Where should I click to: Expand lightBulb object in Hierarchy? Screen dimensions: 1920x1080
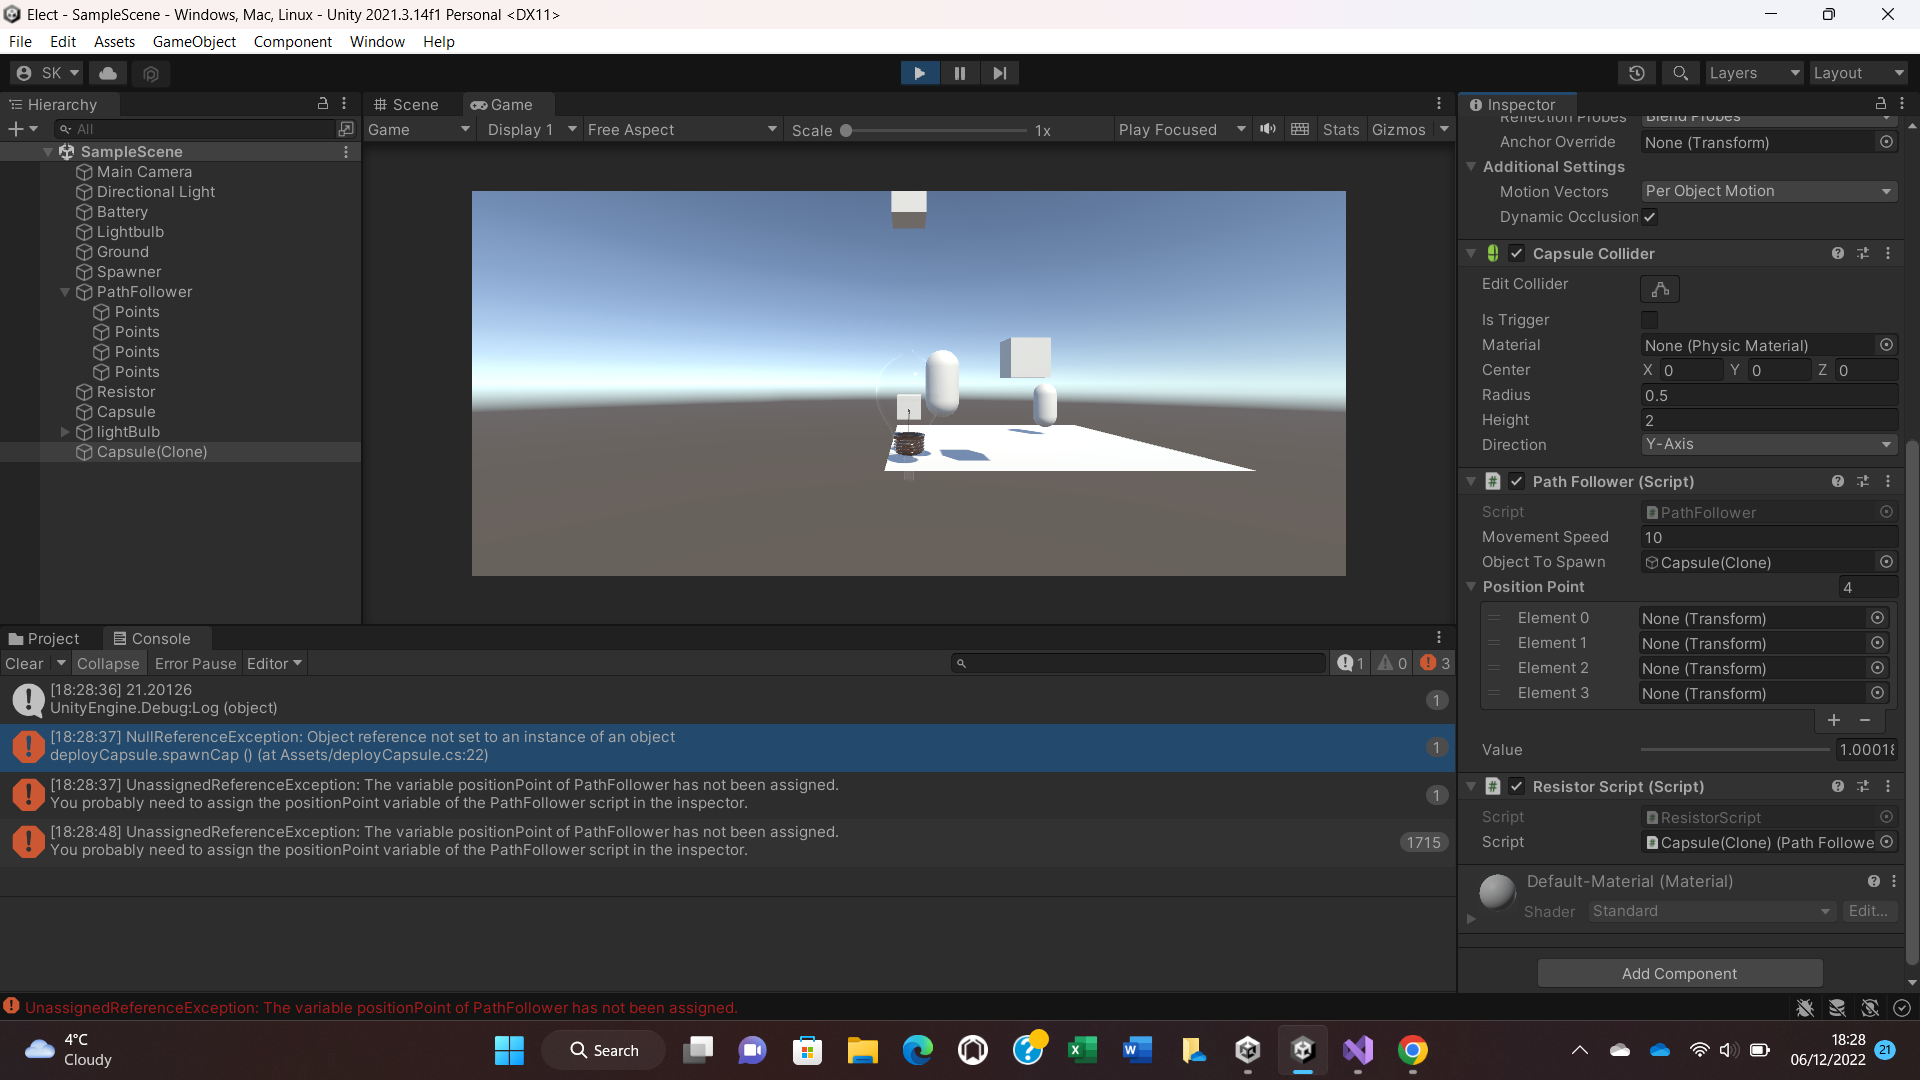tap(65, 432)
